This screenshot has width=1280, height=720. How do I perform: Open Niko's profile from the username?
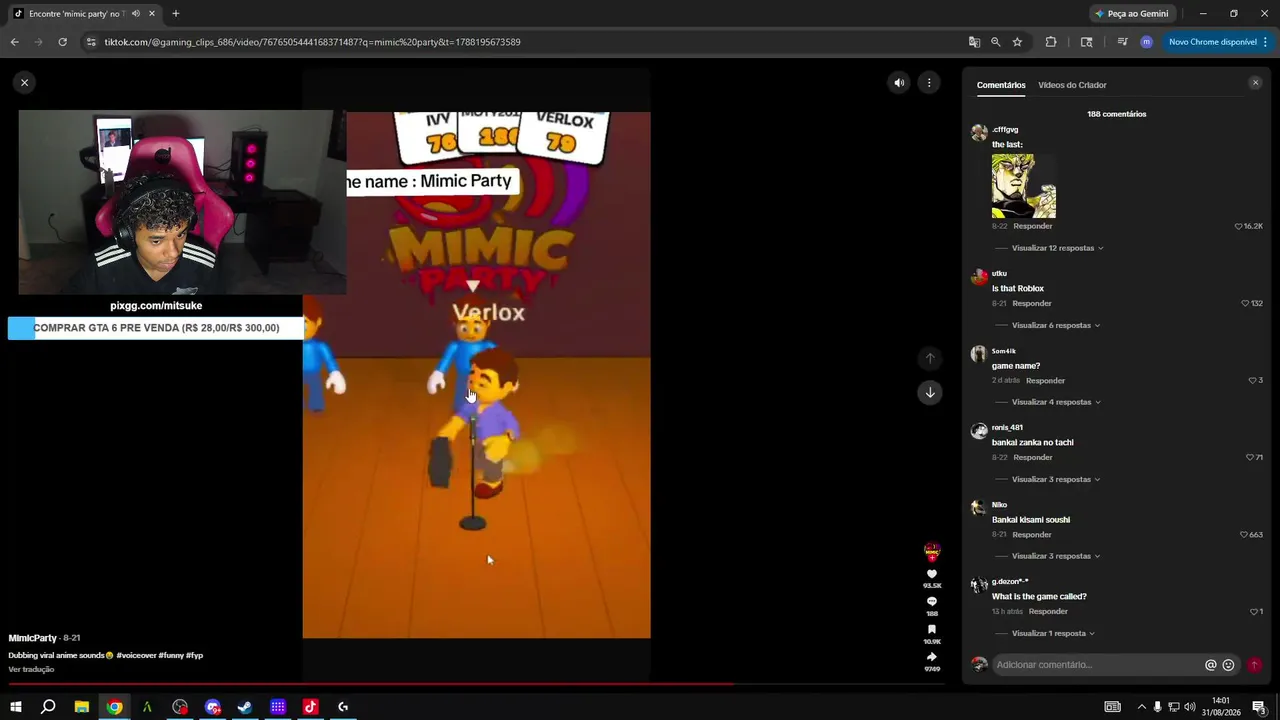[999, 505]
